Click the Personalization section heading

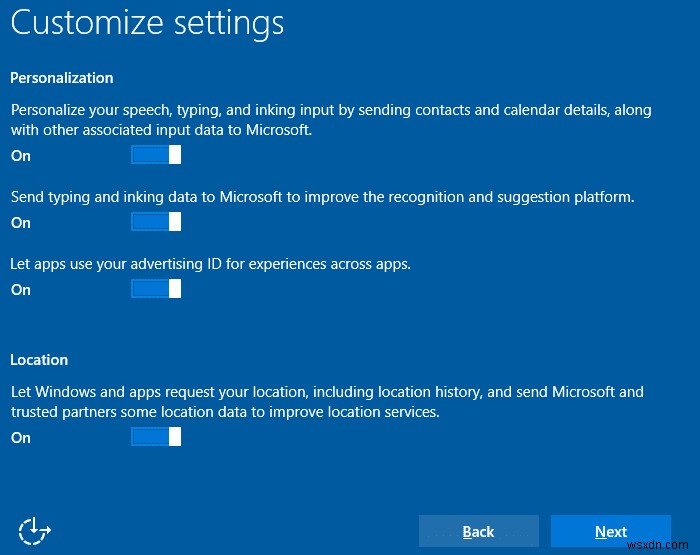pyautogui.click(x=62, y=78)
